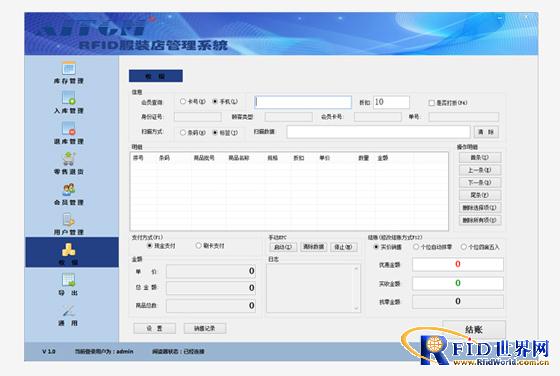Choose 现金支付 cash payment radio

150,246
